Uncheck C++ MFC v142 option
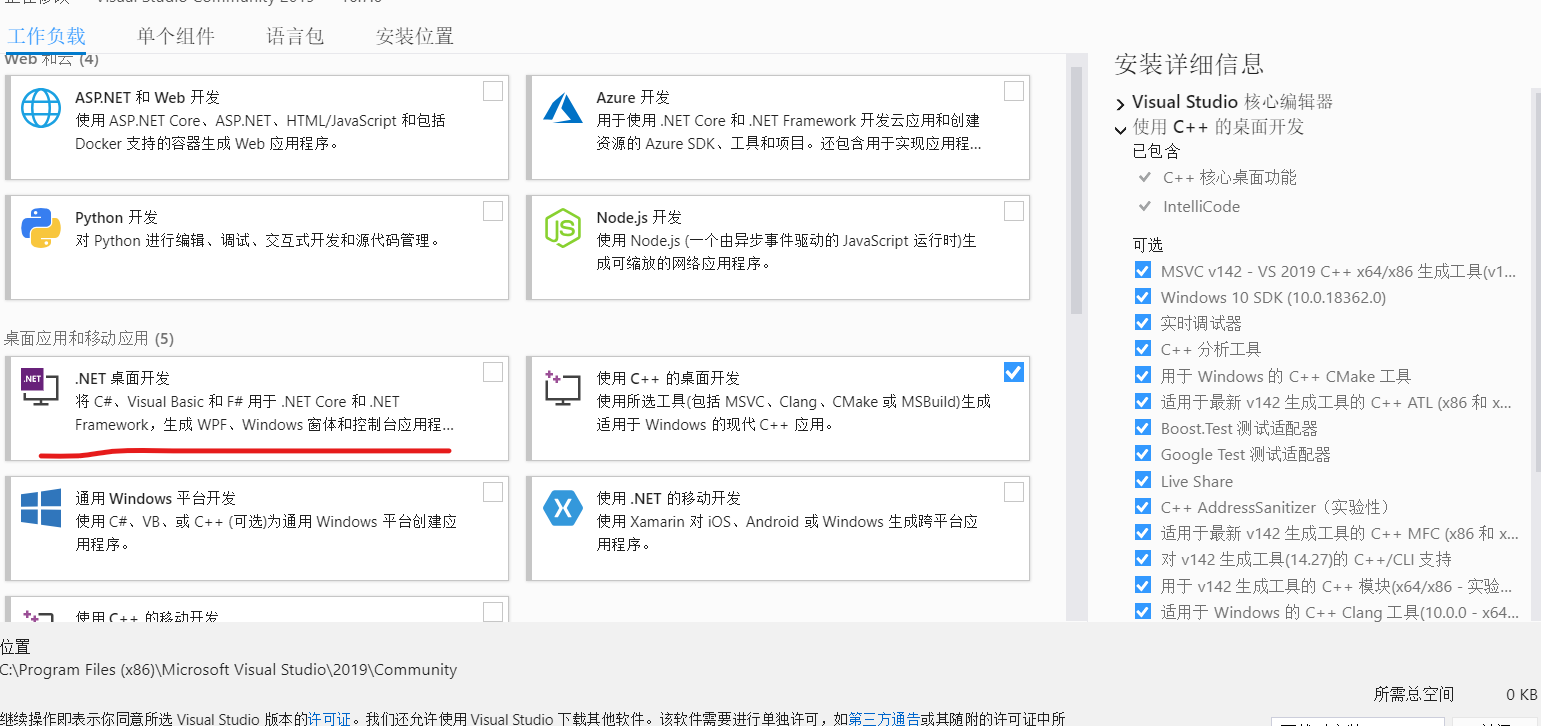Viewport: 1541px width, 726px height. pos(1143,532)
